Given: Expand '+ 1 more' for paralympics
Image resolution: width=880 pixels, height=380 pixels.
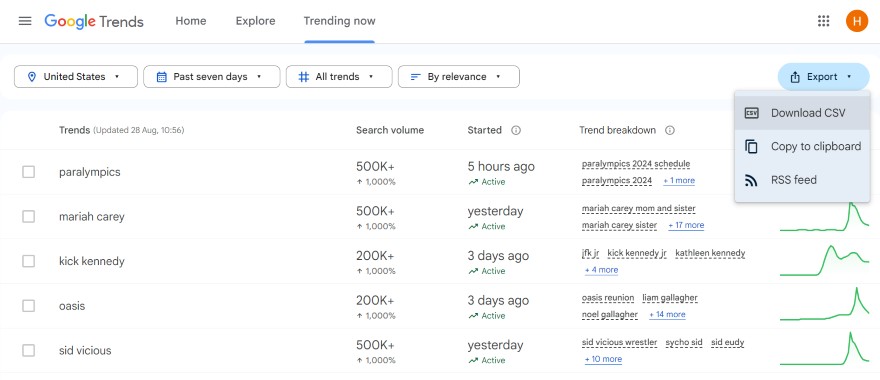Looking at the screenshot, I should [x=679, y=181].
